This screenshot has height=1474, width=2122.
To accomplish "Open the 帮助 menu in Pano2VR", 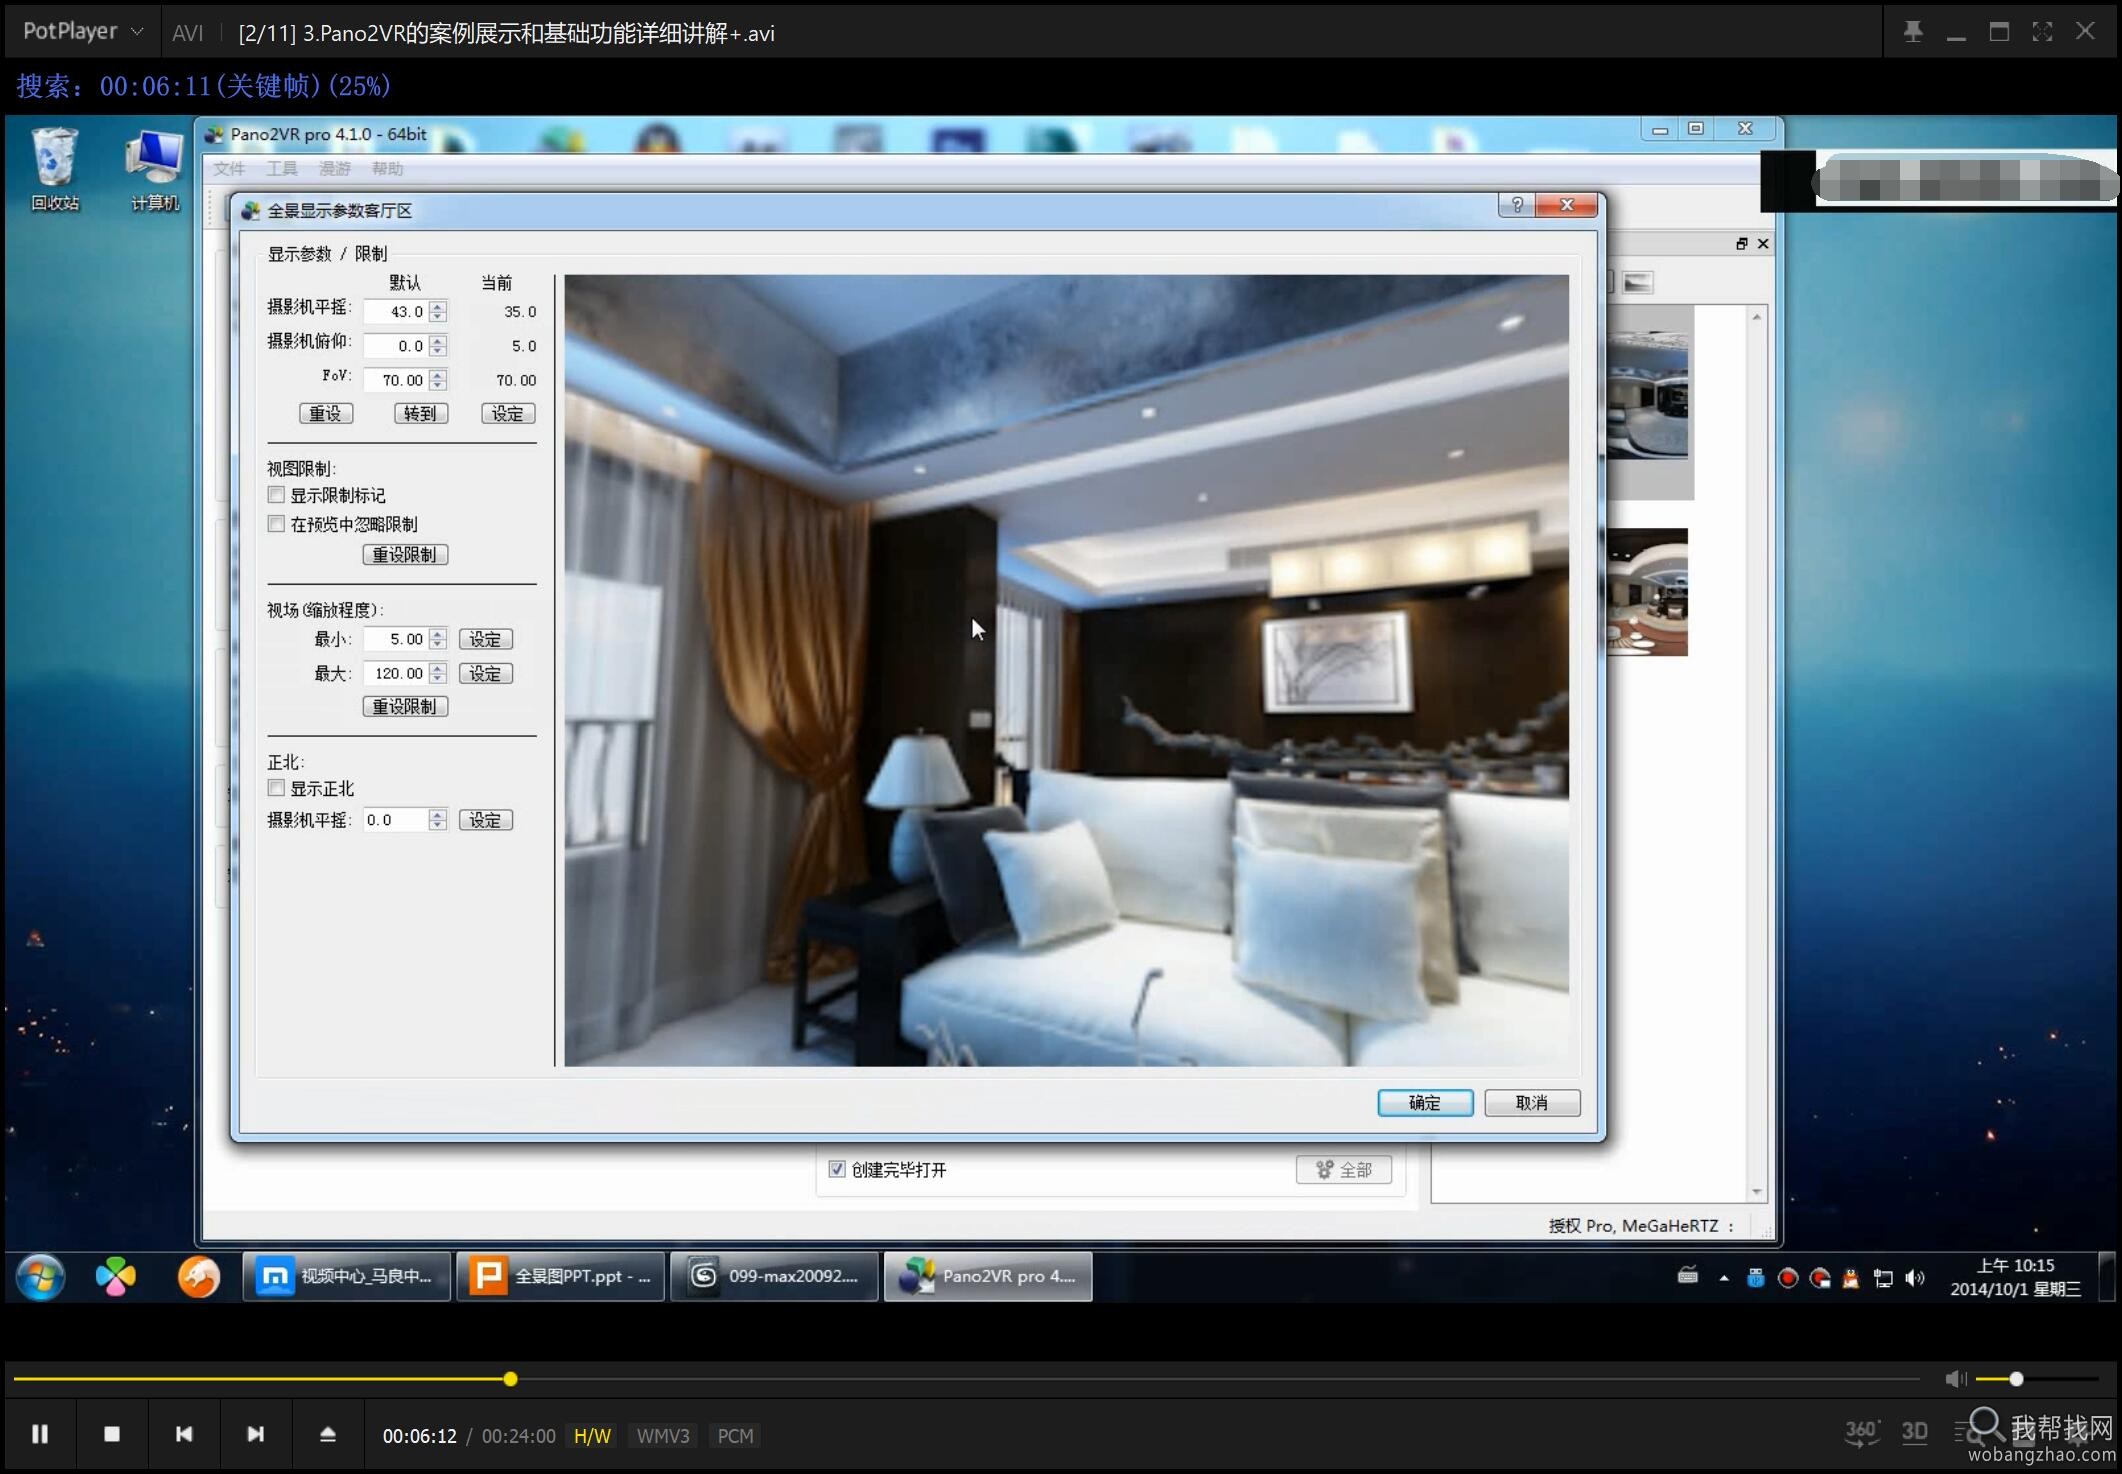I will click(x=387, y=169).
